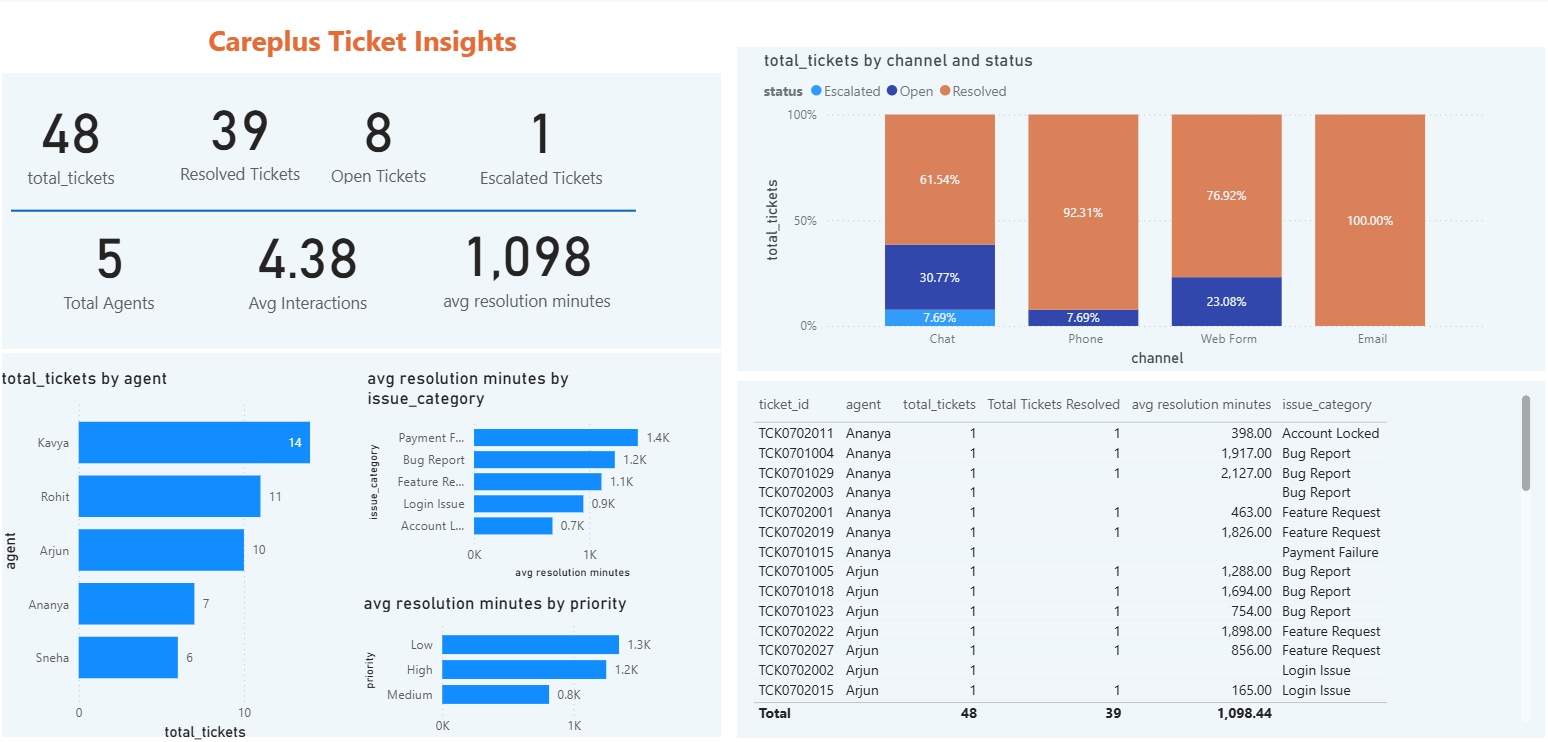Select Kavya's bar in tickets by agent

[x=194, y=442]
